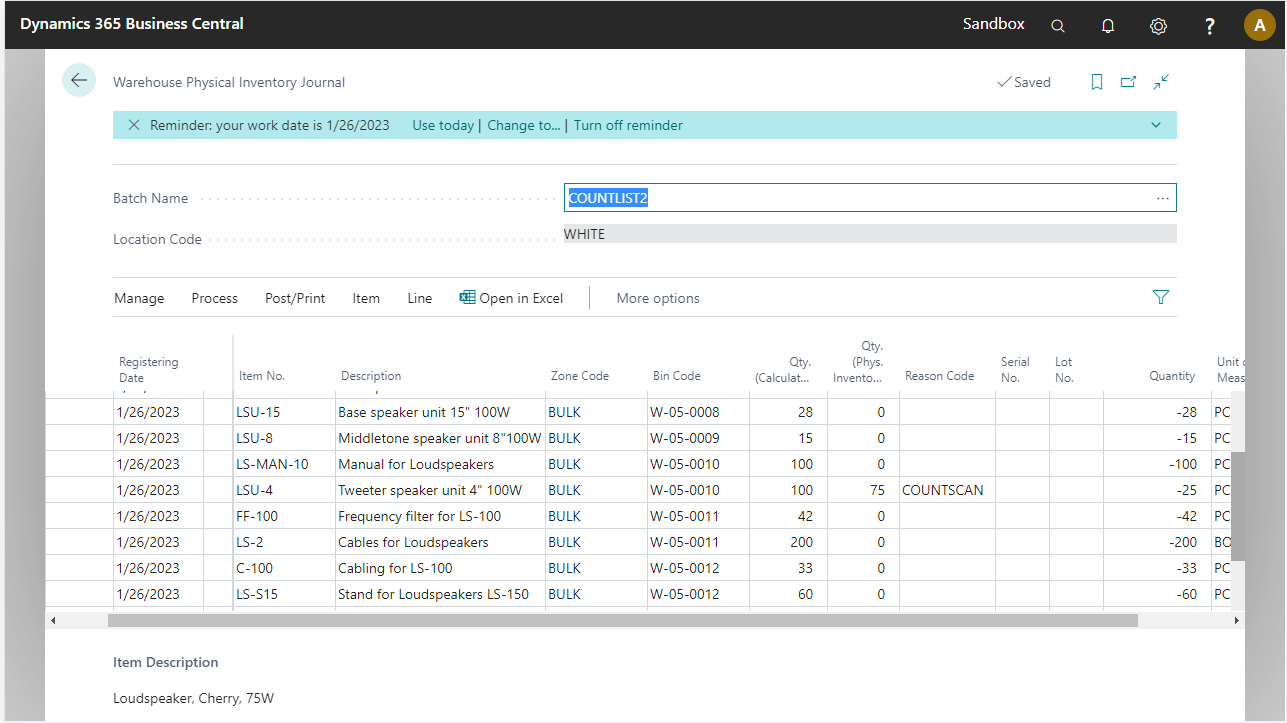
Task: Click the Location Code value WHITE
Action: (x=870, y=234)
